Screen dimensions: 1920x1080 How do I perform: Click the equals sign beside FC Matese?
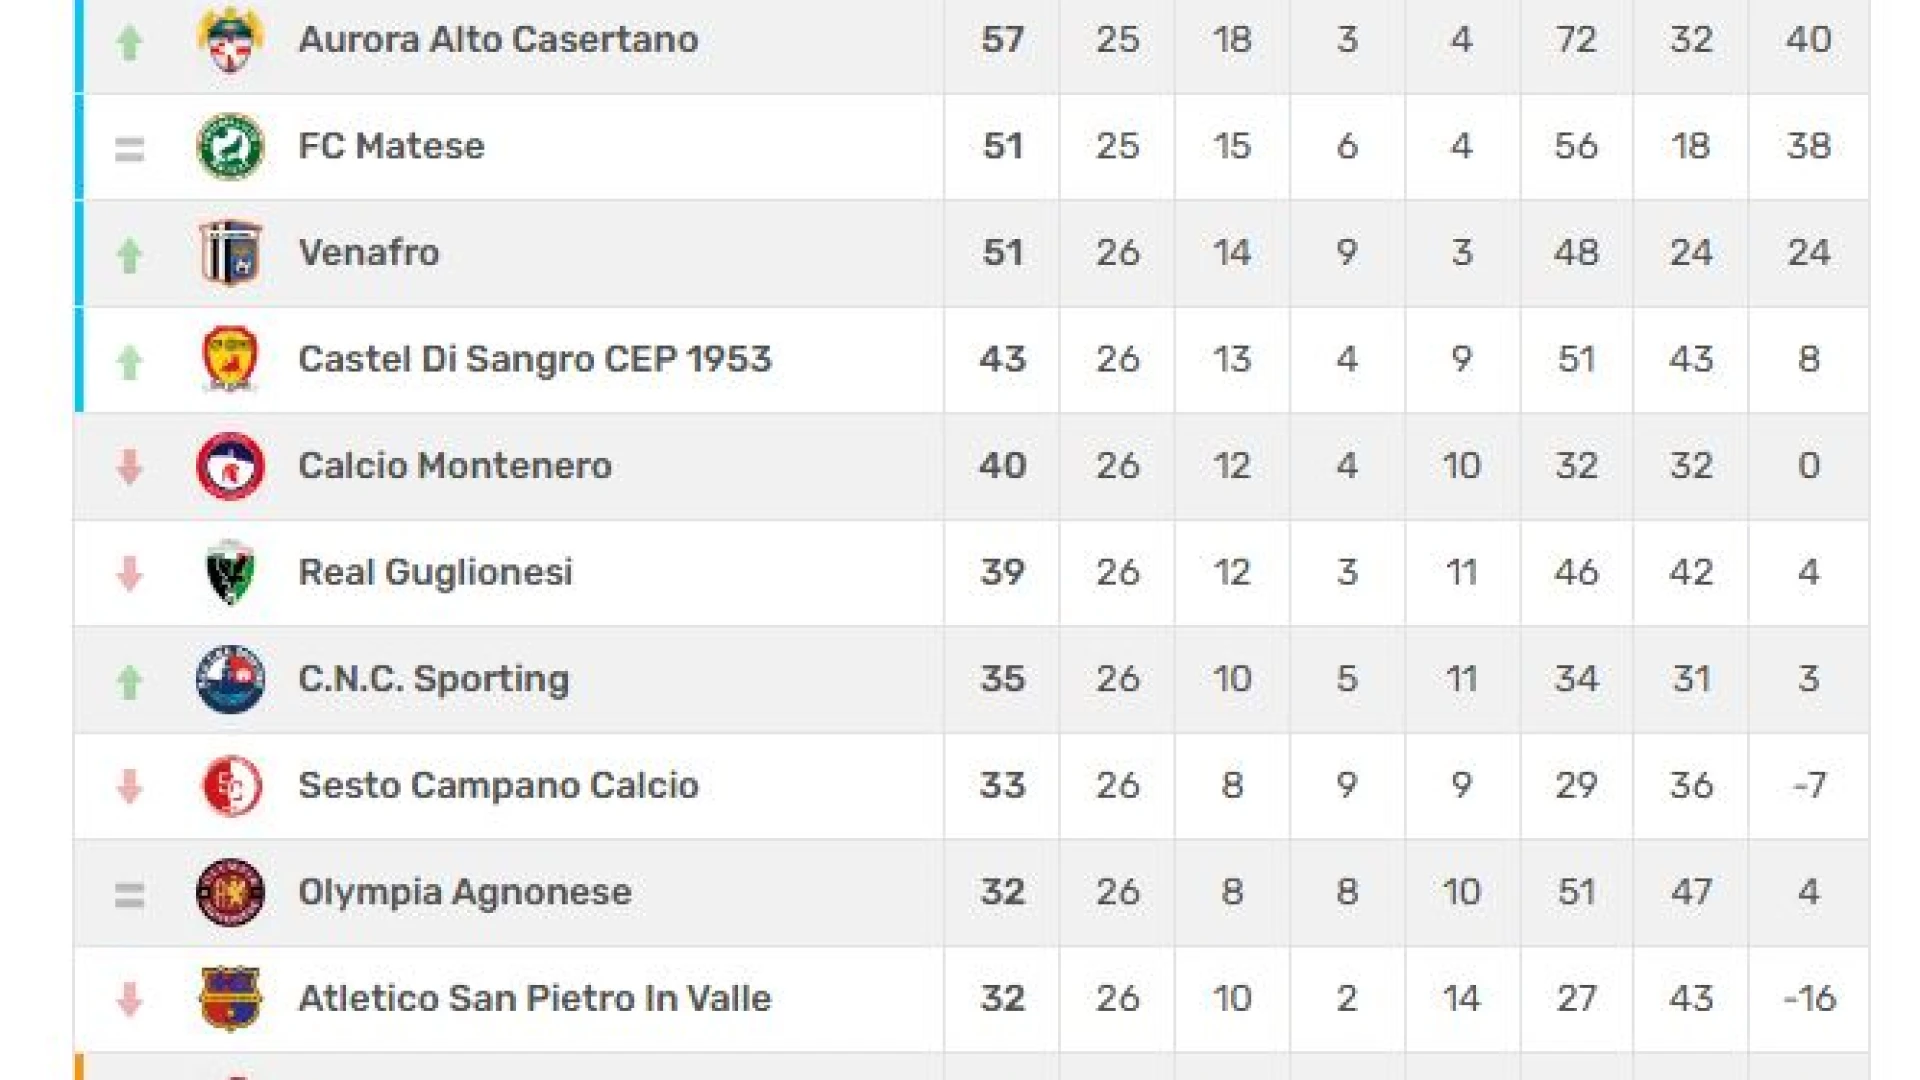tap(129, 149)
